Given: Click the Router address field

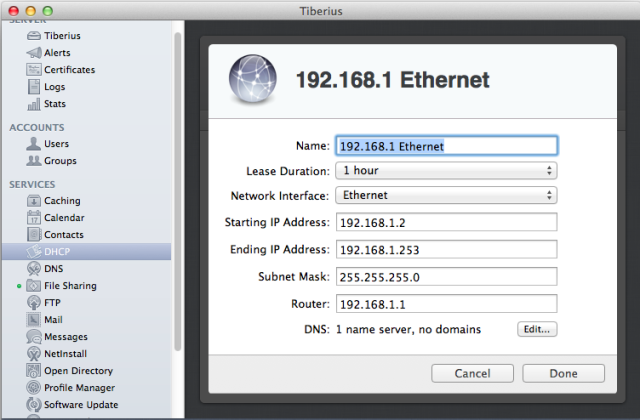Looking at the screenshot, I should pos(447,304).
